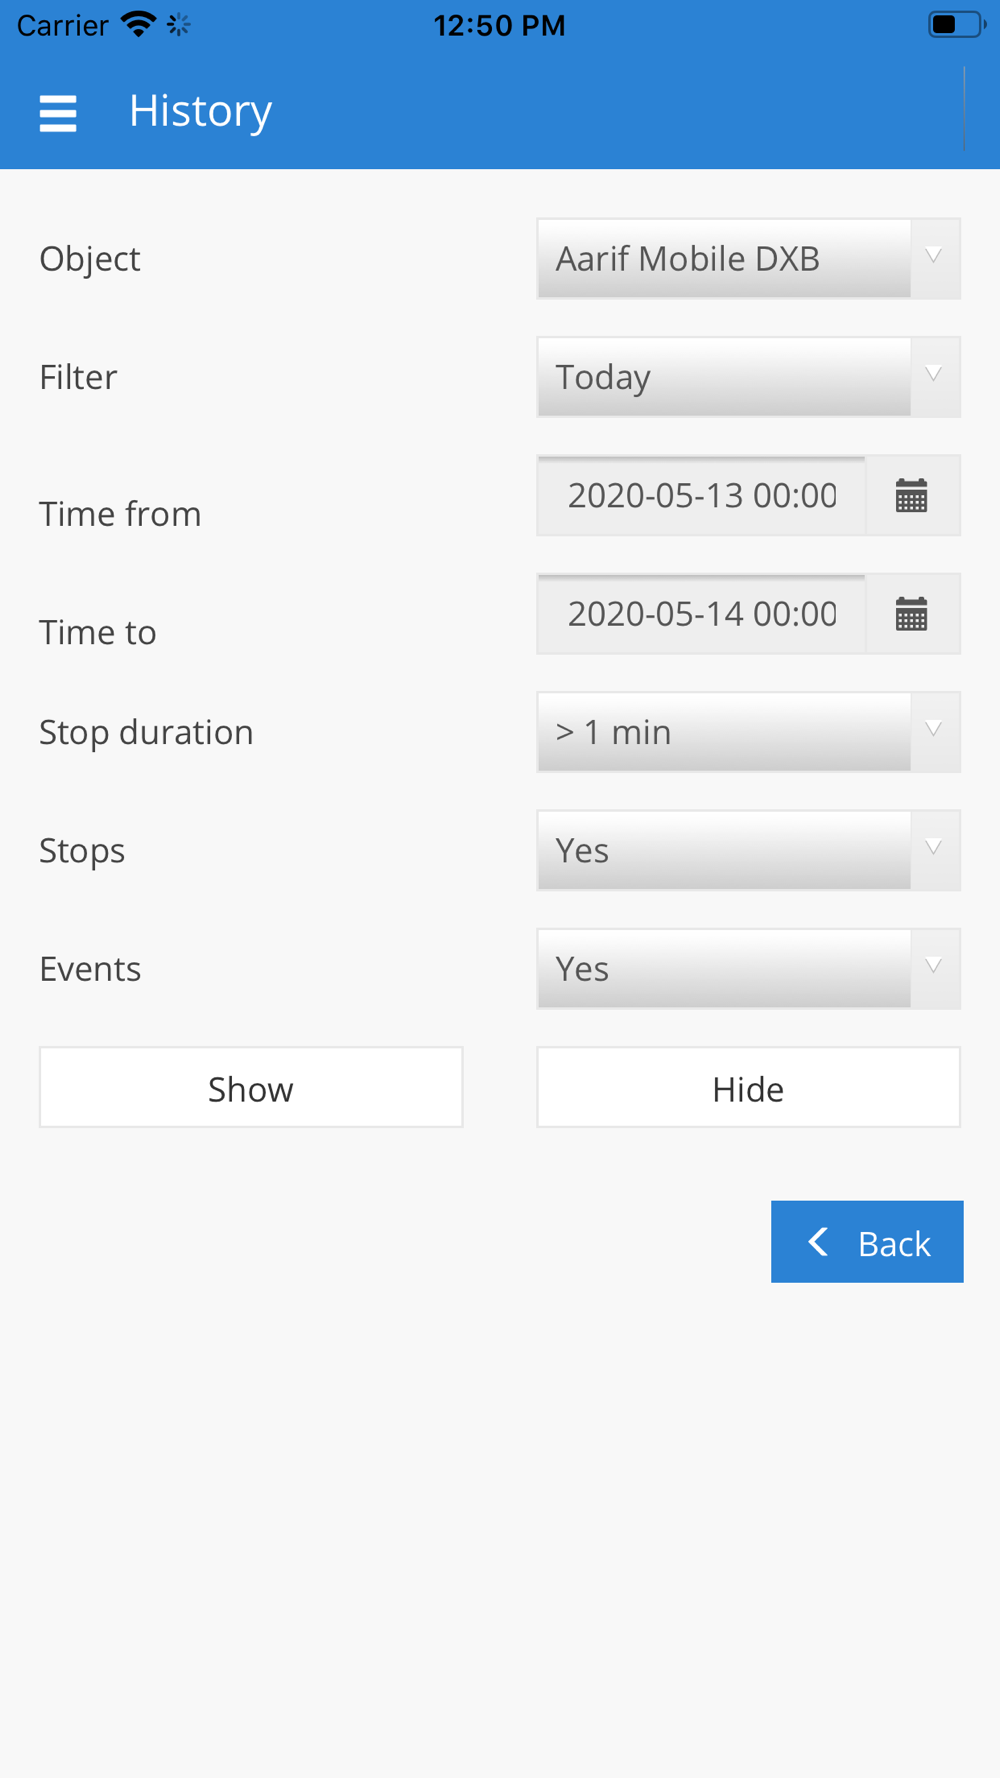Expand the Object dropdown arrow
The height and width of the screenshot is (1778, 1000).
934,258
